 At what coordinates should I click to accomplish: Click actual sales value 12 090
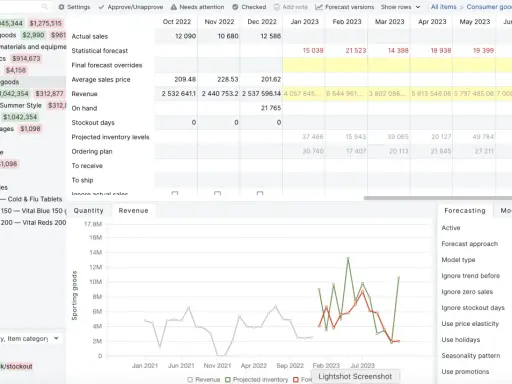185,36
